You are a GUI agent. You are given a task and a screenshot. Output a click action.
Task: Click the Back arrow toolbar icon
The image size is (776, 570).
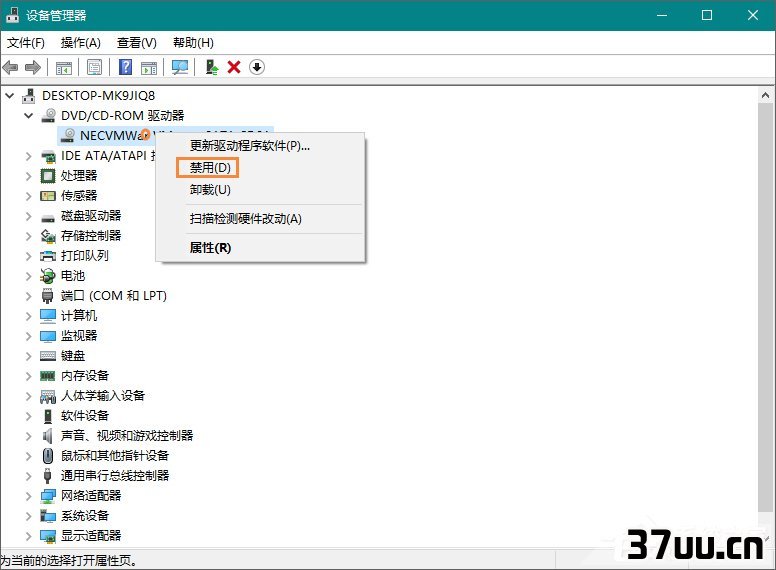(10, 67)
